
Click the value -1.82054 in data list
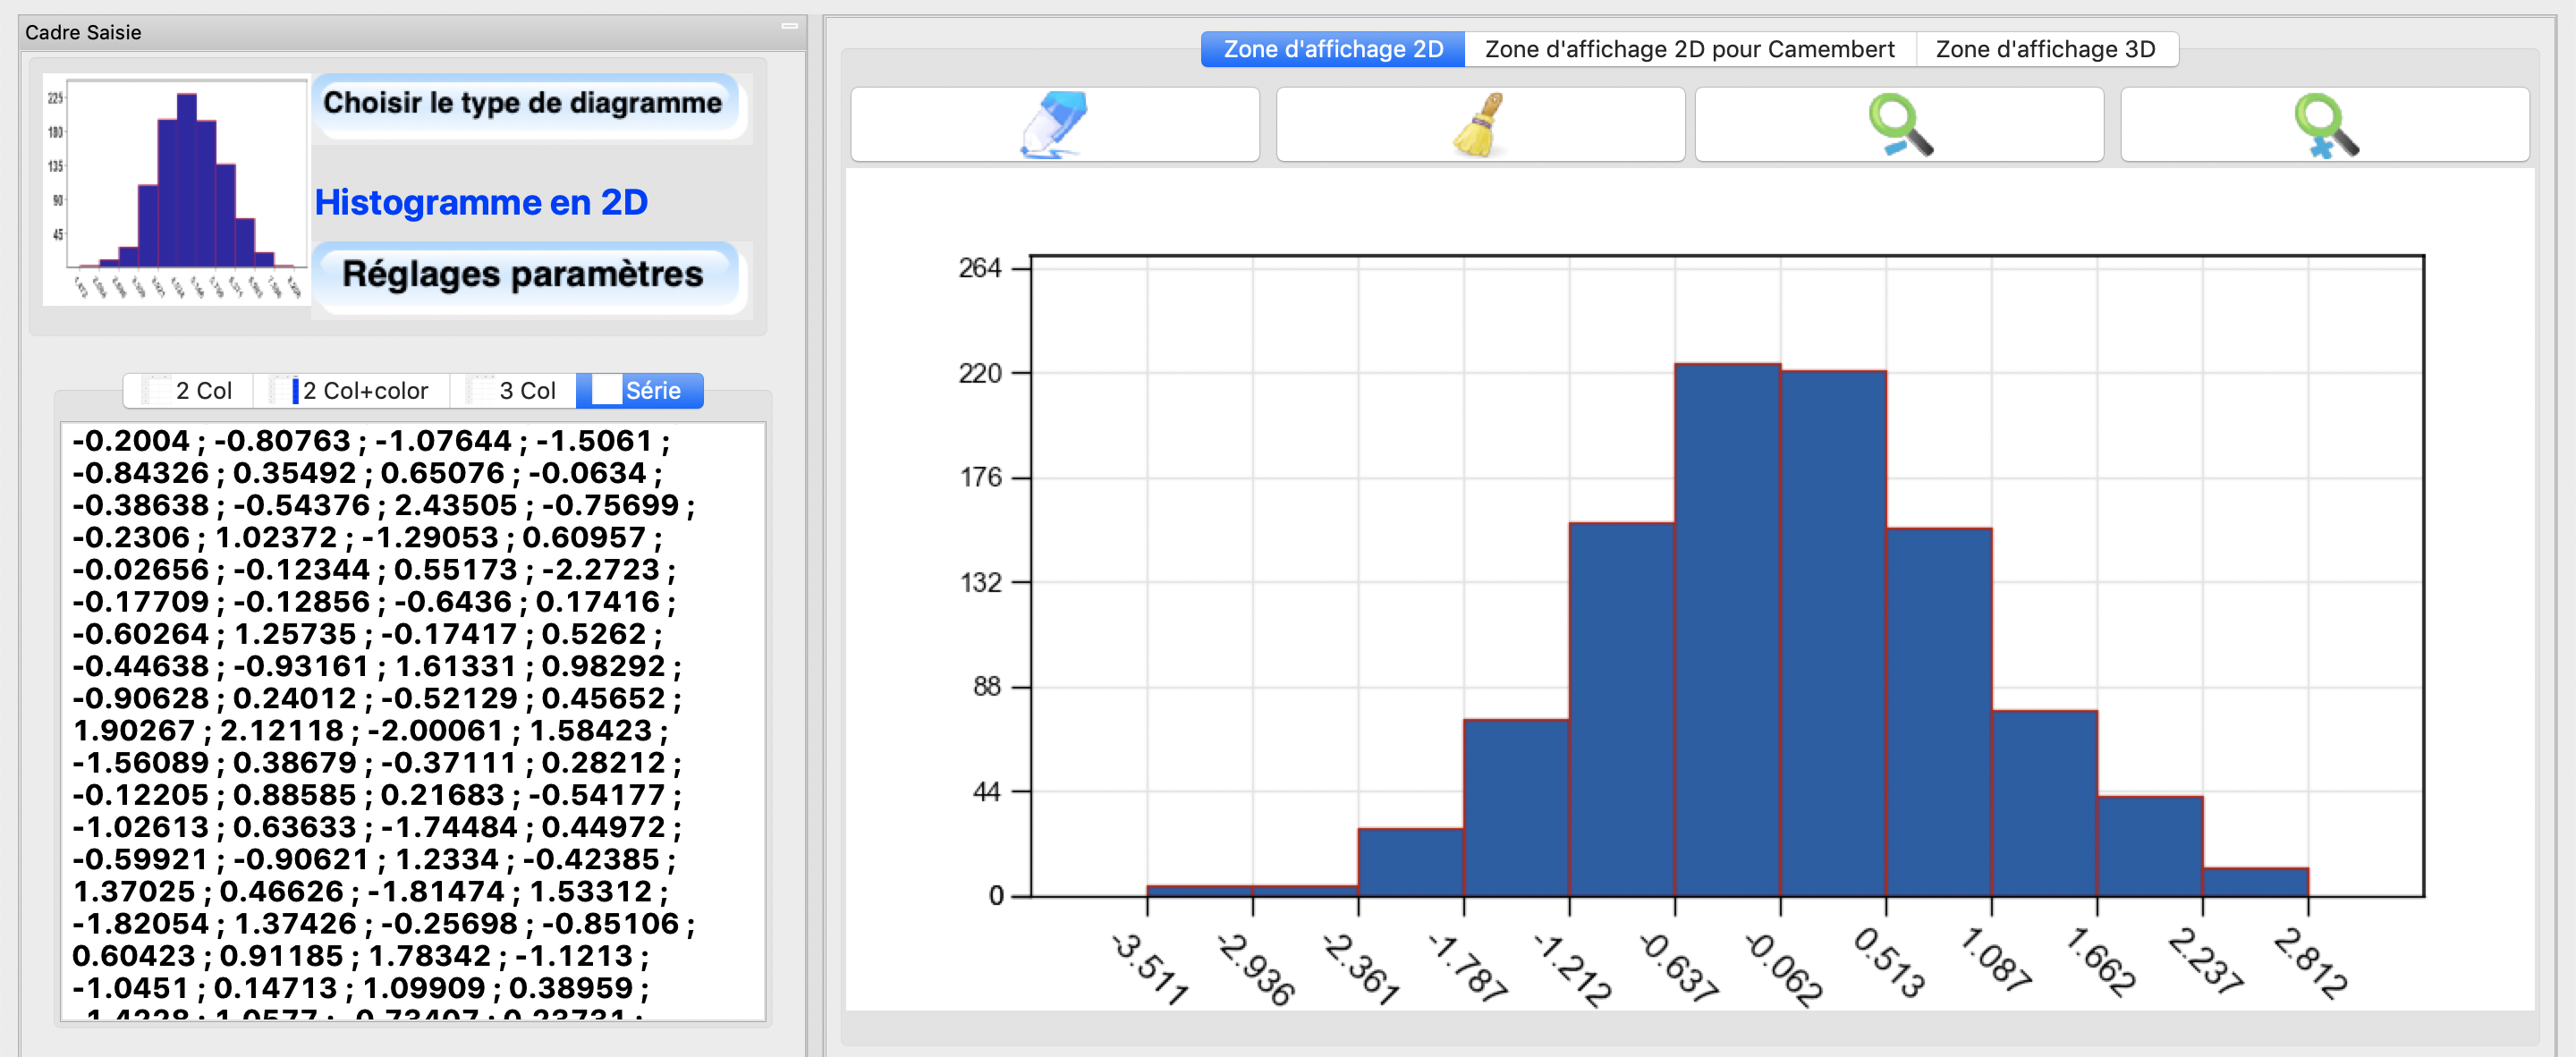point(141,924)
